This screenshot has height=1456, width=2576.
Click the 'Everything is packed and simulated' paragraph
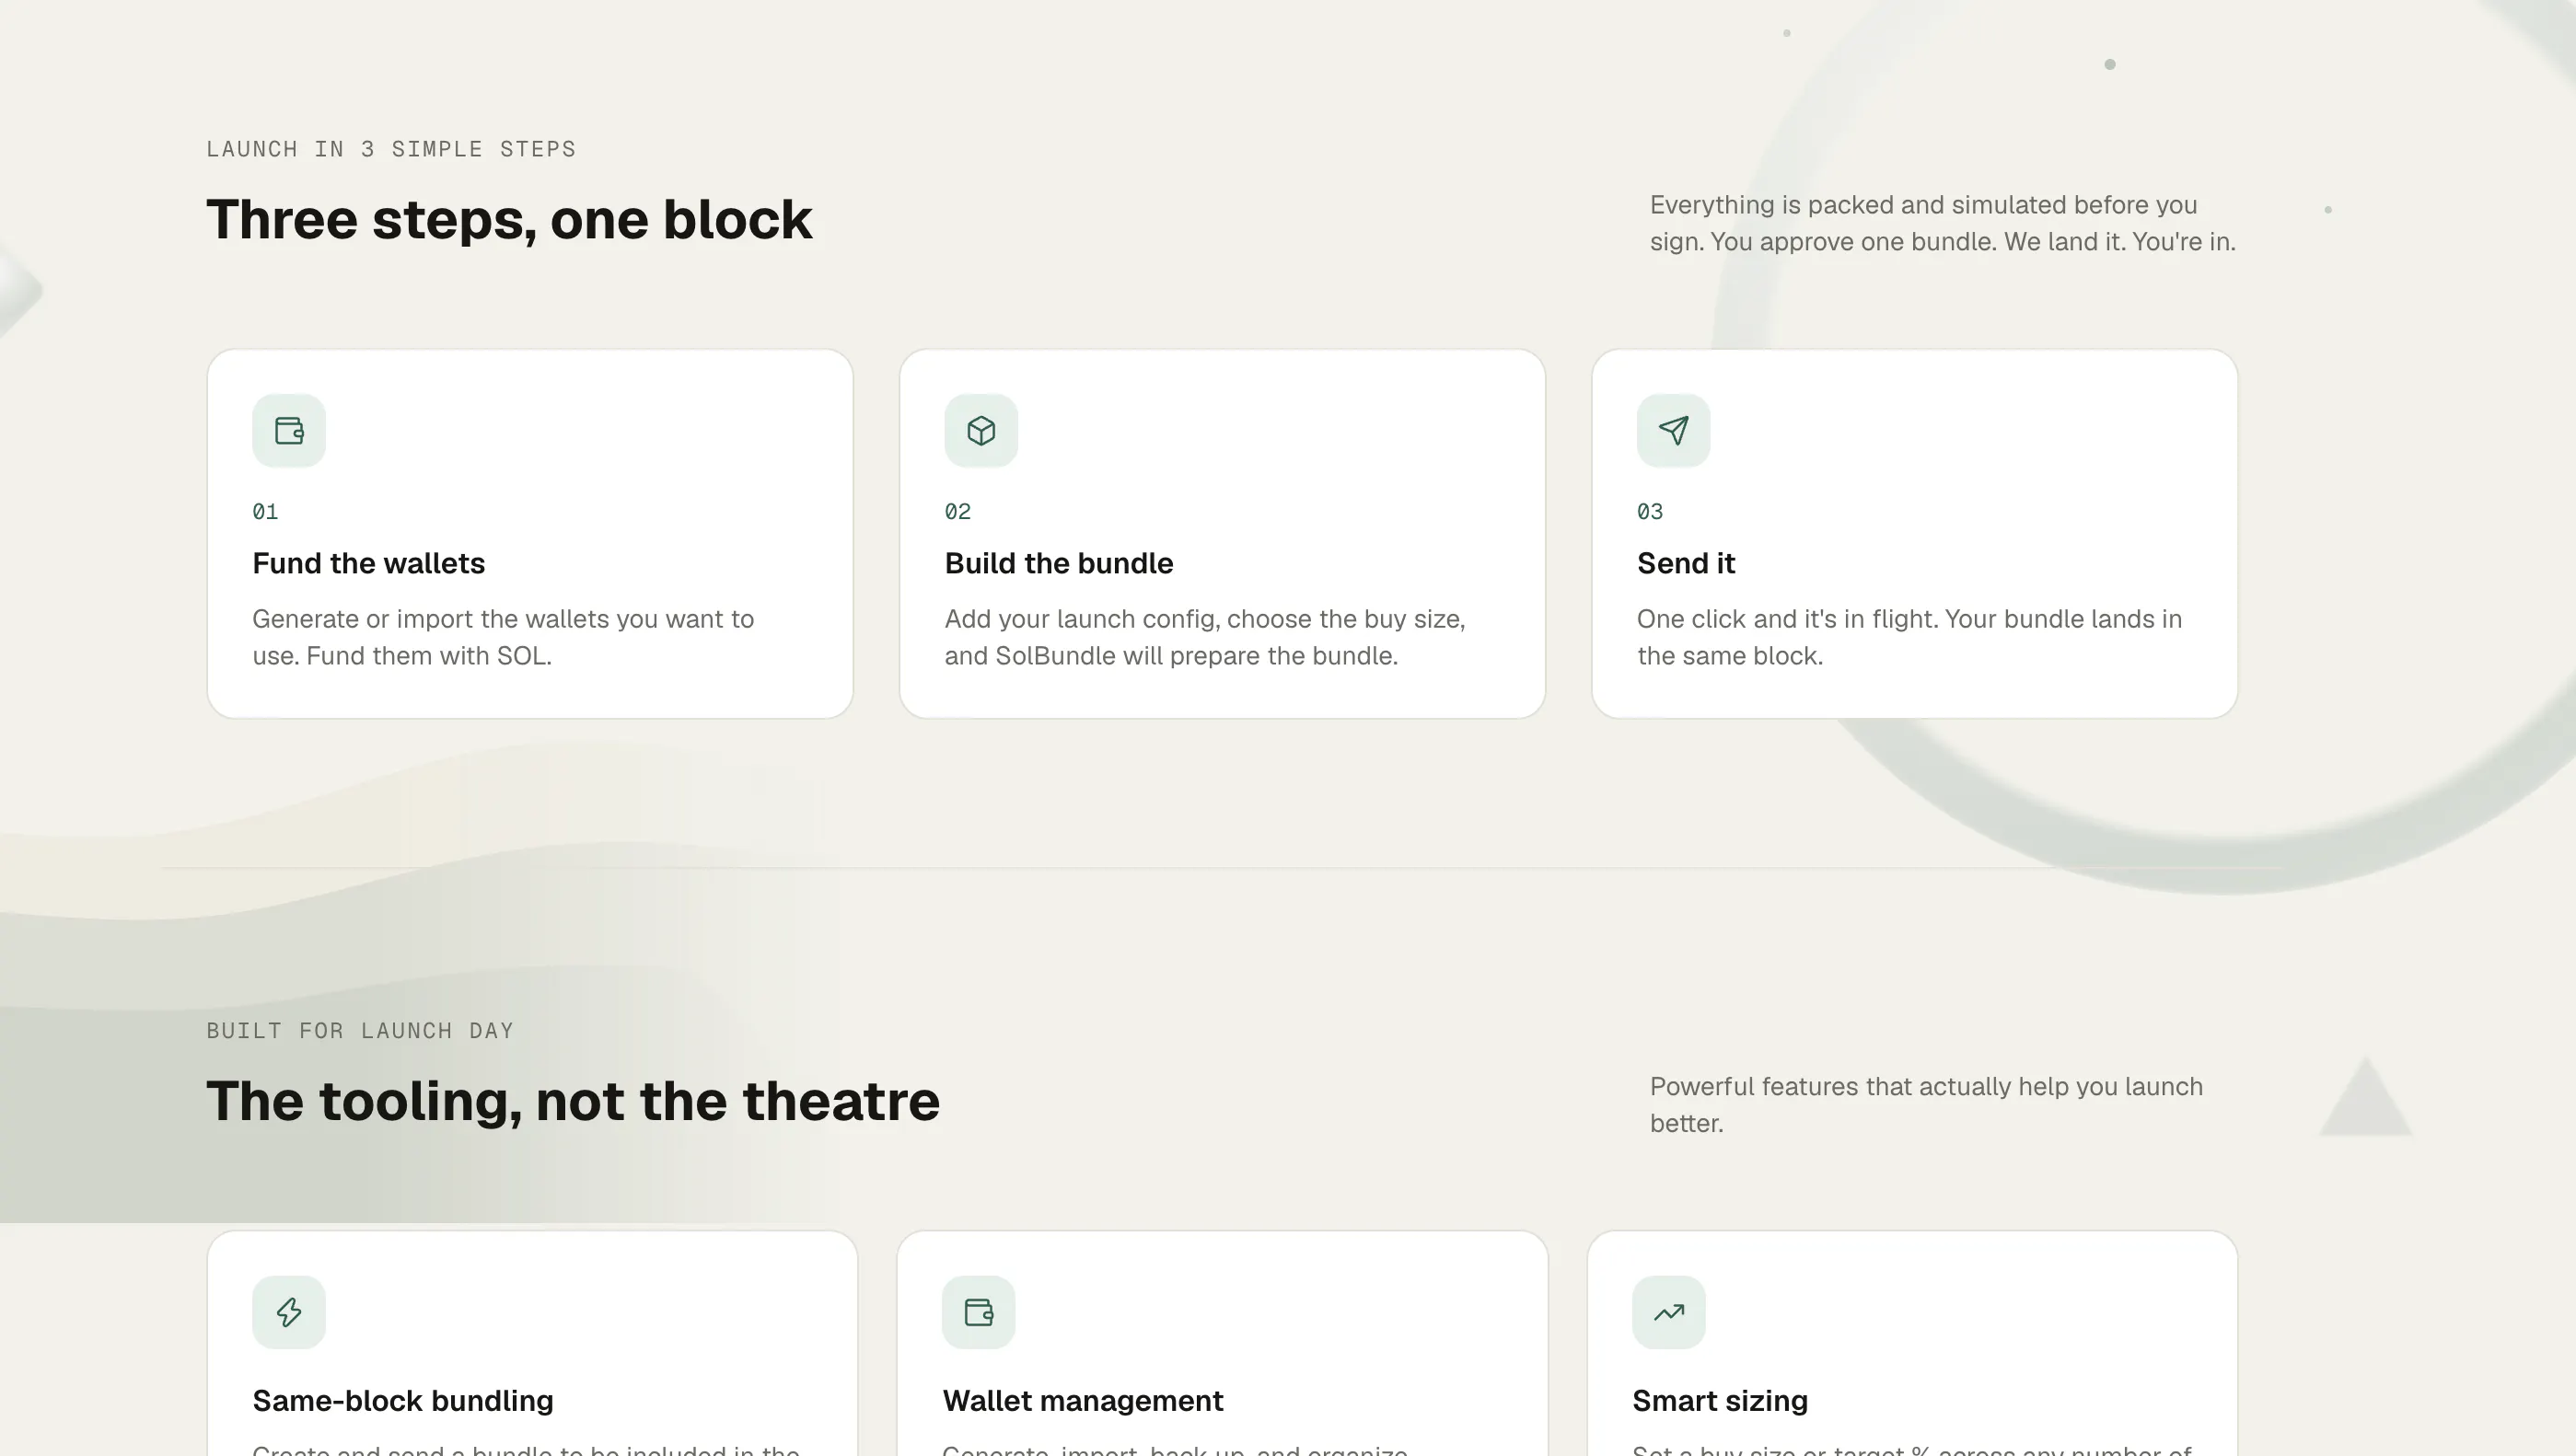(x=1942, y=223)
